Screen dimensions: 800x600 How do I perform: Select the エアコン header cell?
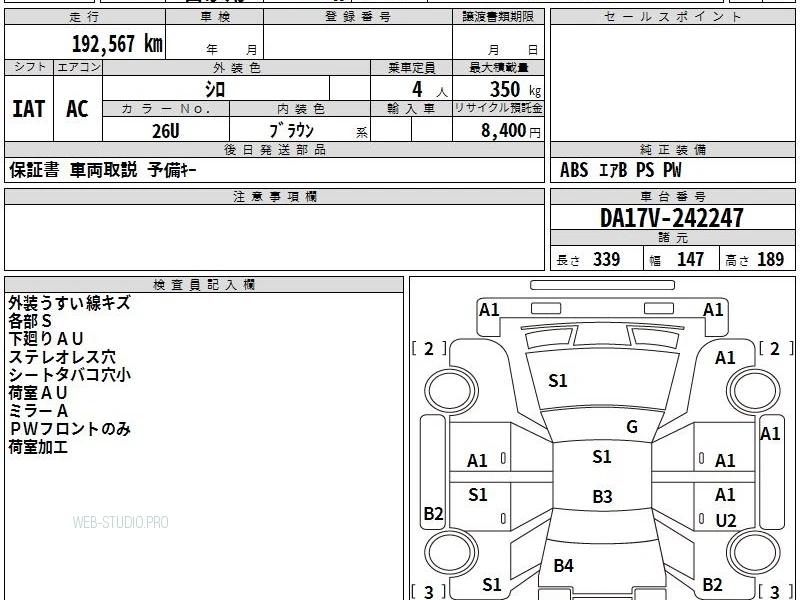[x=78, y=67]
